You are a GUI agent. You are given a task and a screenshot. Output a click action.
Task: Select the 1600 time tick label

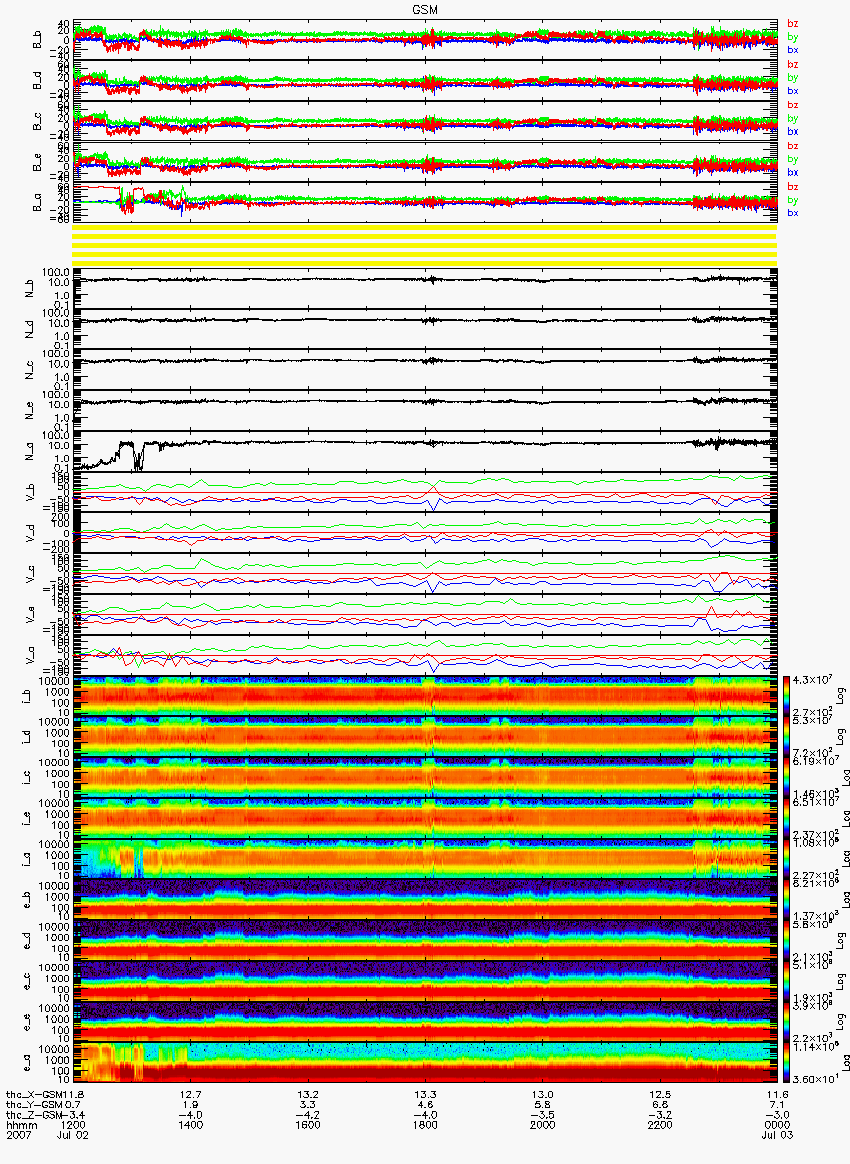(x=308, y=1125)
